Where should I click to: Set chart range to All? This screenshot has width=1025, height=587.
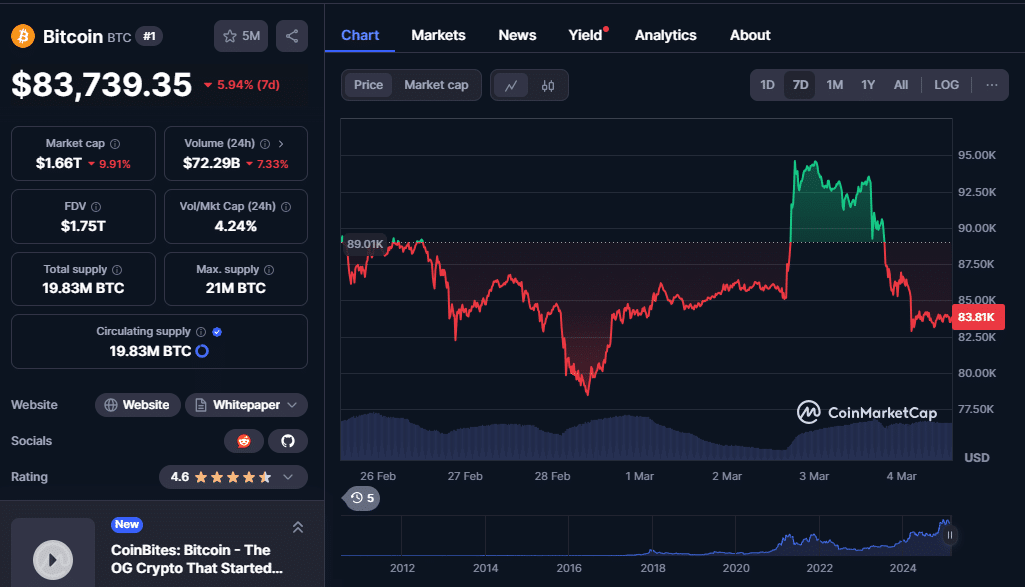pos(901,85)
